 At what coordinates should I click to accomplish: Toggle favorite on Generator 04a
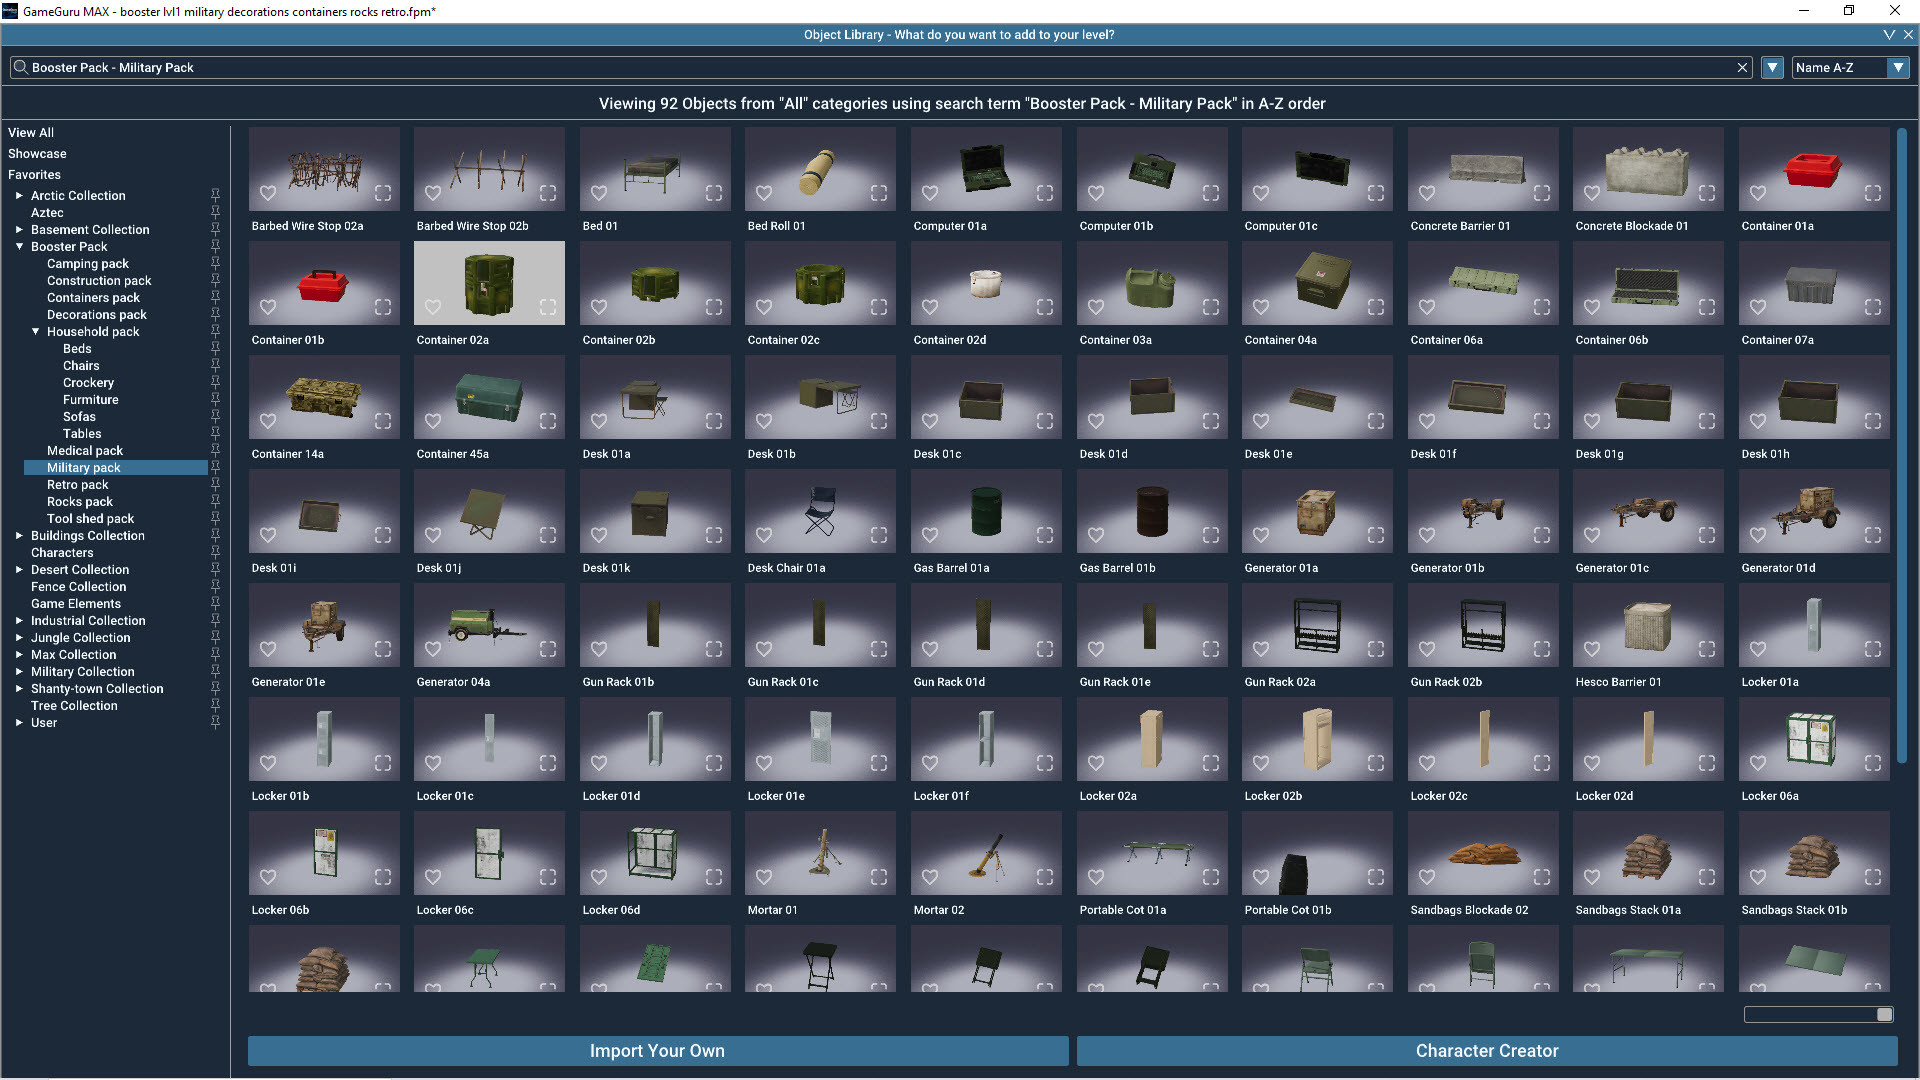coord(433,649)
